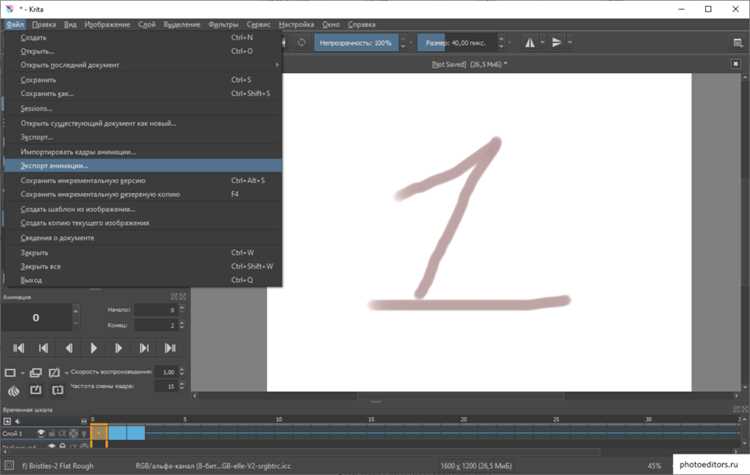The height and width of the screenshot is (475, 750).
Task: Choose Создать from File menu
Action: point(143,37)
